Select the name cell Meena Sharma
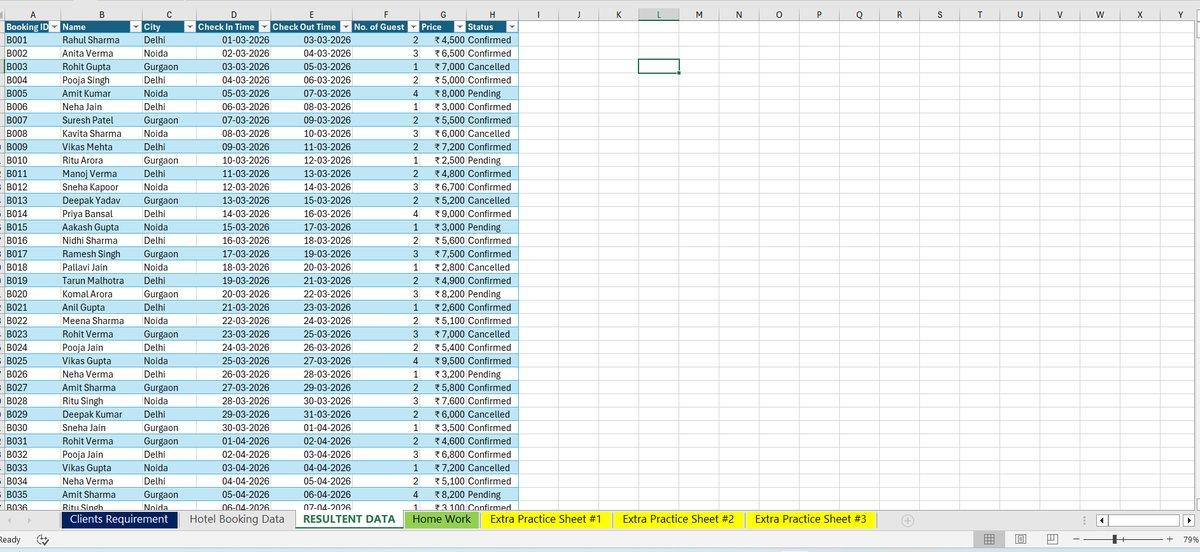 [x=99, y=320]
